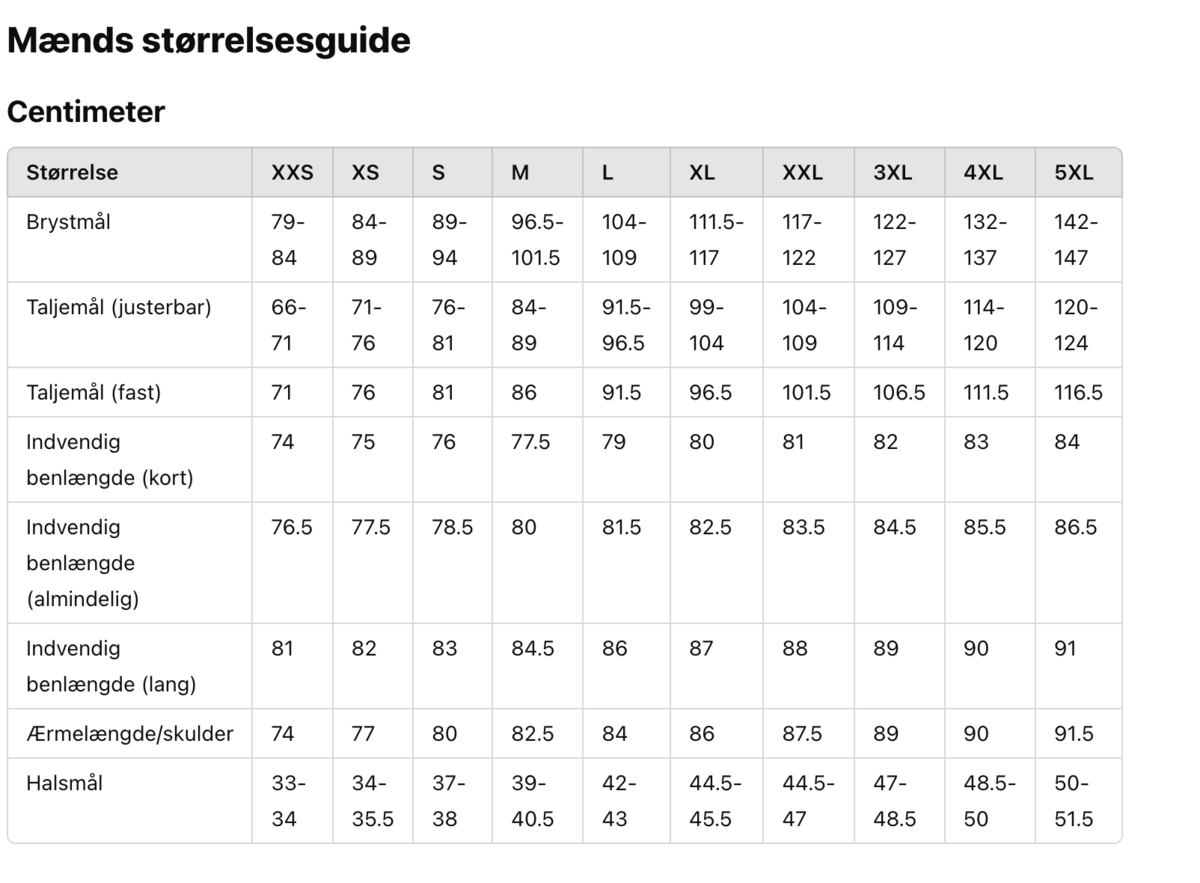Select the M size column header
This screenshot has width=1200, height=883.
[520, 172]
